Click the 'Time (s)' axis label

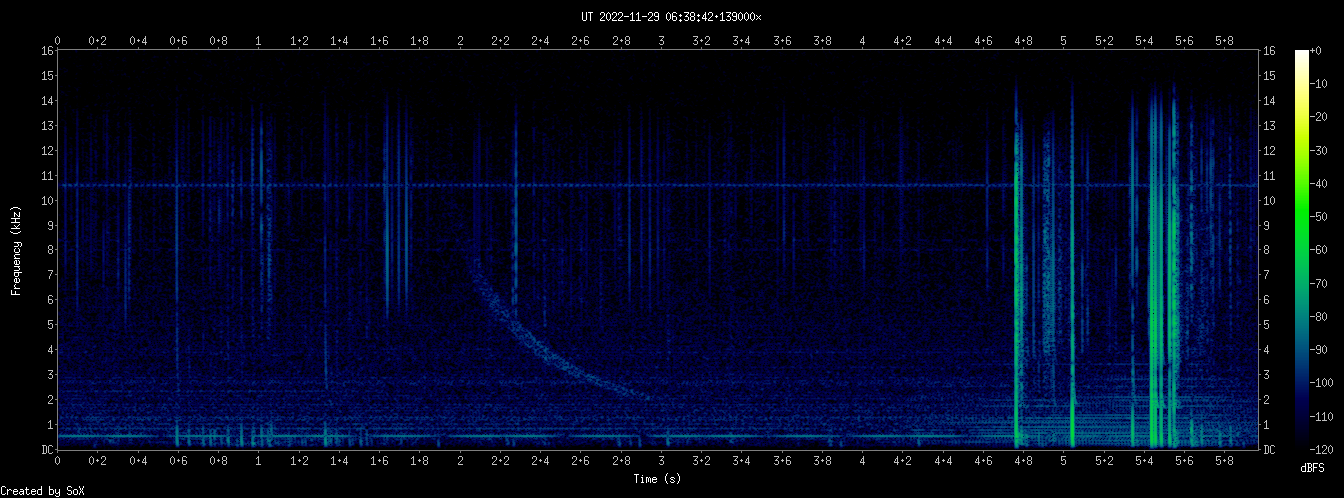(657, 479)
